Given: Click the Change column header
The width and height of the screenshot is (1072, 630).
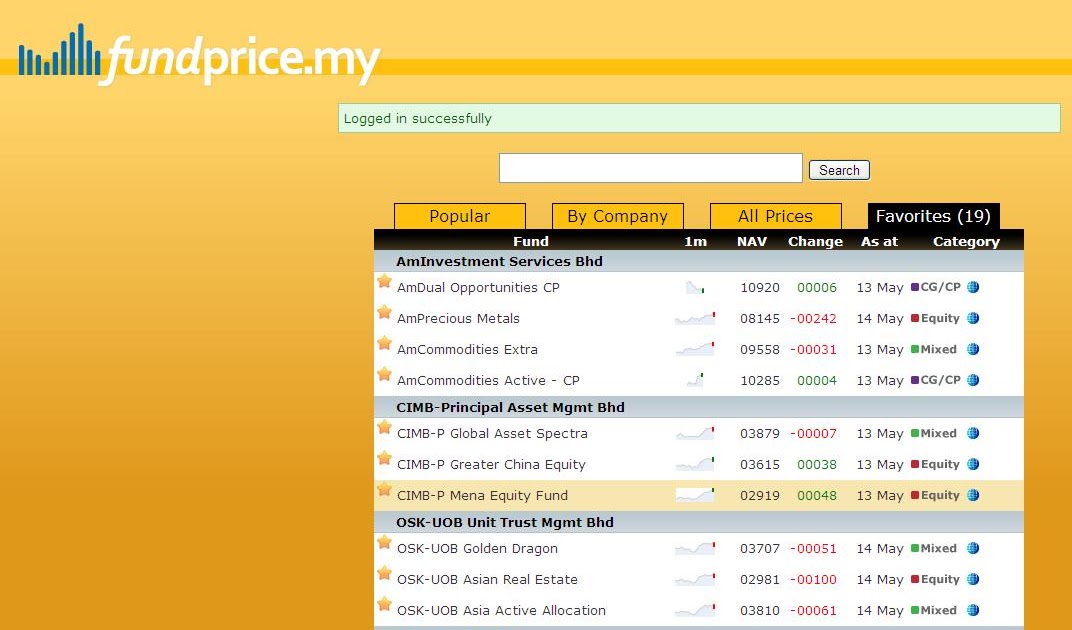Looking at the screenshot, I should coord(815,241).
